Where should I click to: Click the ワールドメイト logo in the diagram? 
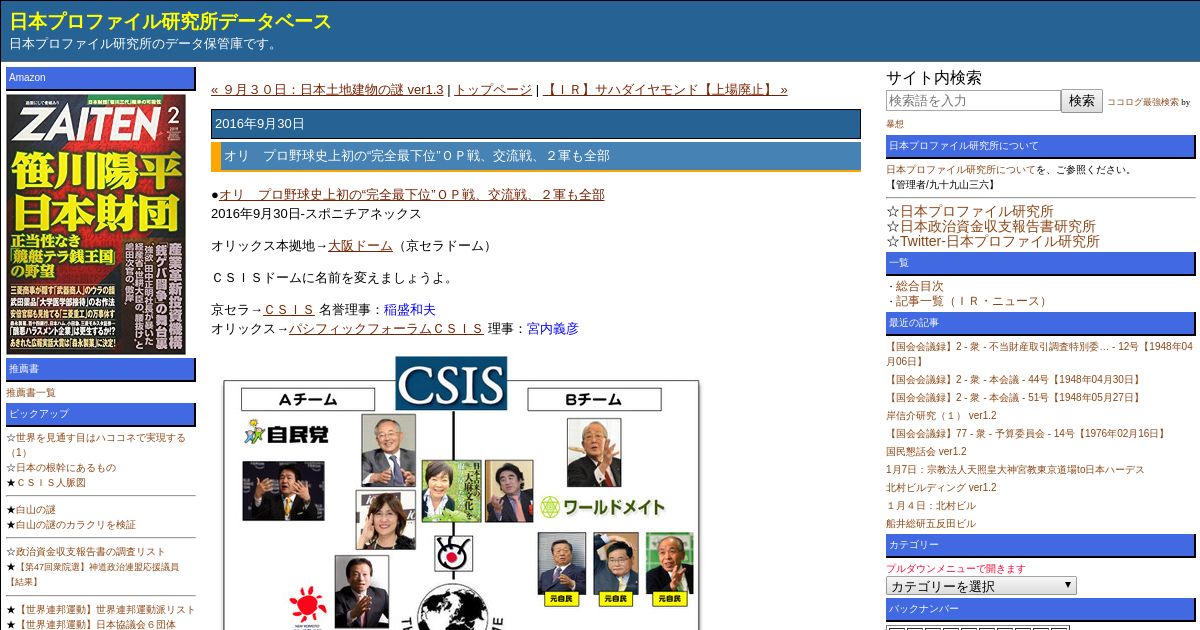click(x=603, y=507)
